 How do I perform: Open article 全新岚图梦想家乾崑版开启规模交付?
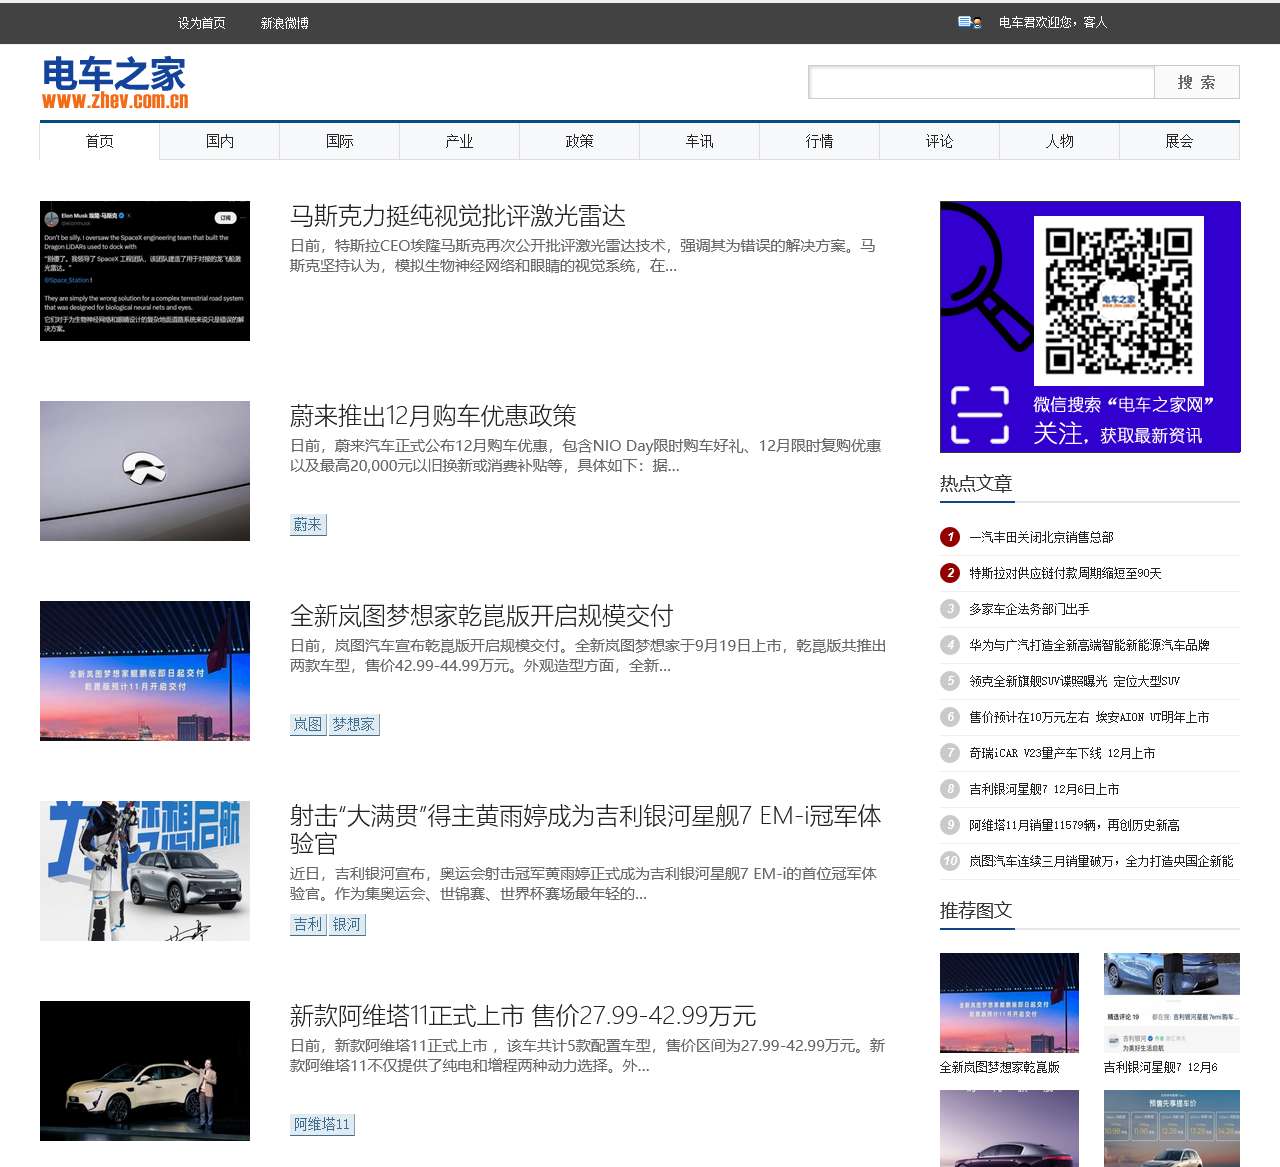482,616
